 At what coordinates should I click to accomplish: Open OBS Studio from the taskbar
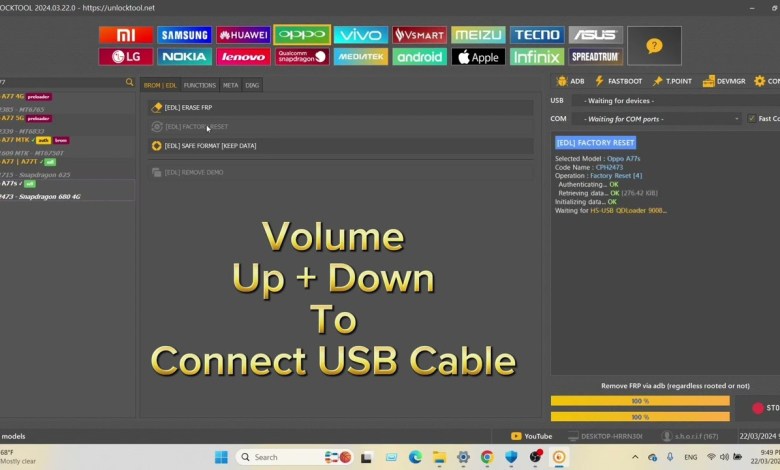(535, 457)
